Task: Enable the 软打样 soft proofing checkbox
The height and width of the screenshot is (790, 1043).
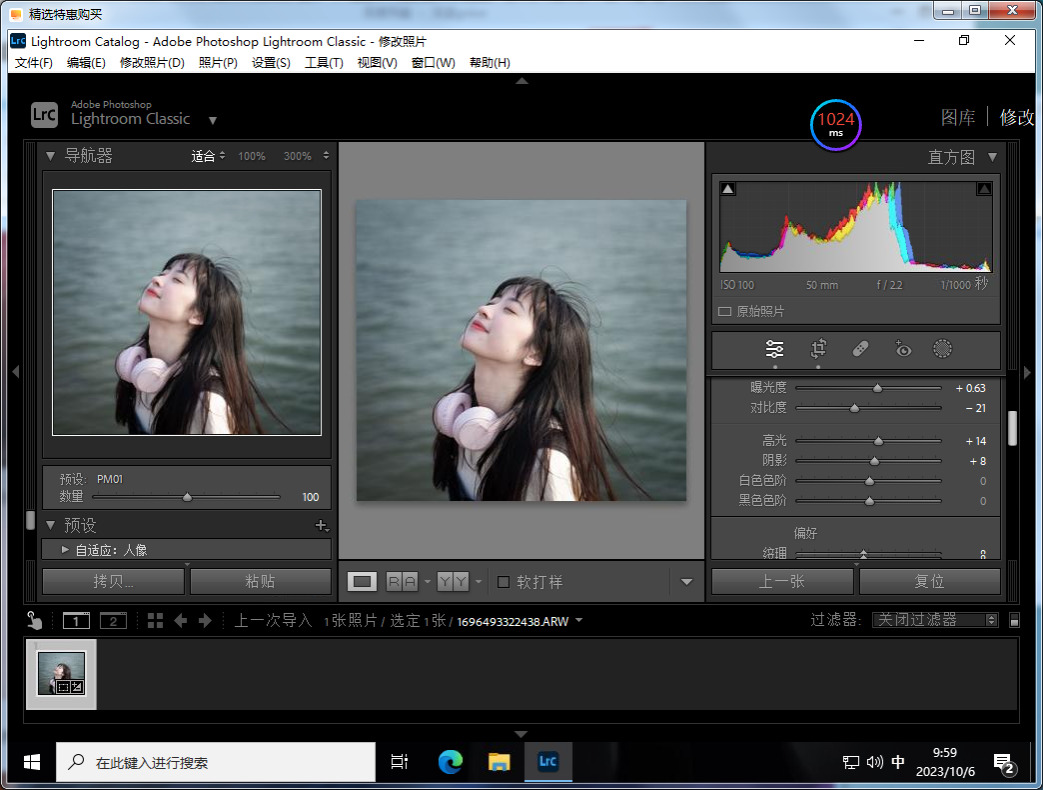Action: [x=504, y=582]
